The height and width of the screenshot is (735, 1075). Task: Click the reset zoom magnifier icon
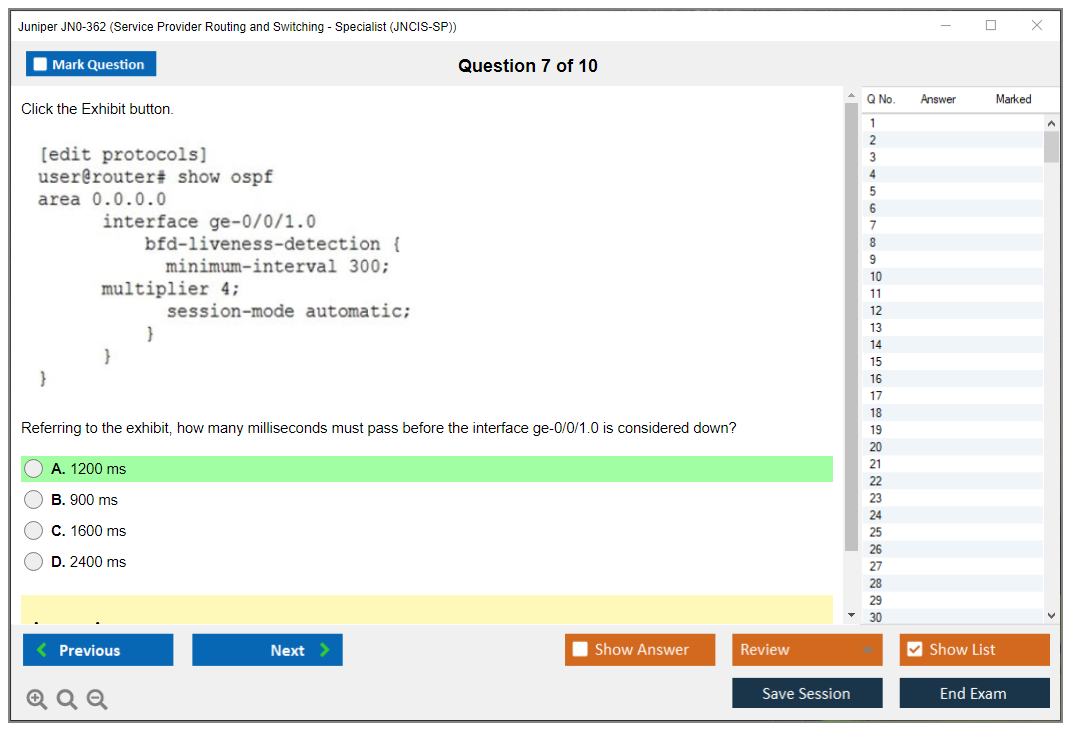click(67, 700)
